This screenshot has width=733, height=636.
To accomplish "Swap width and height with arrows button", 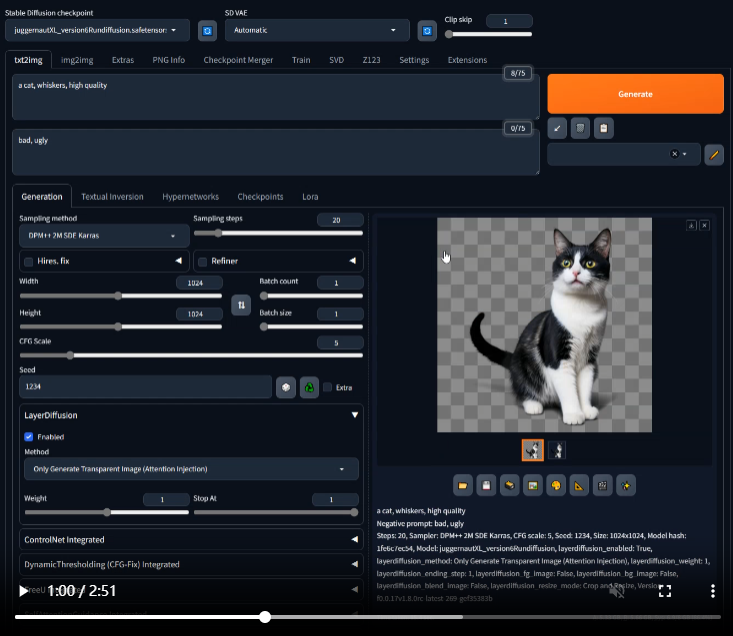I will click(x=241, y=305).
